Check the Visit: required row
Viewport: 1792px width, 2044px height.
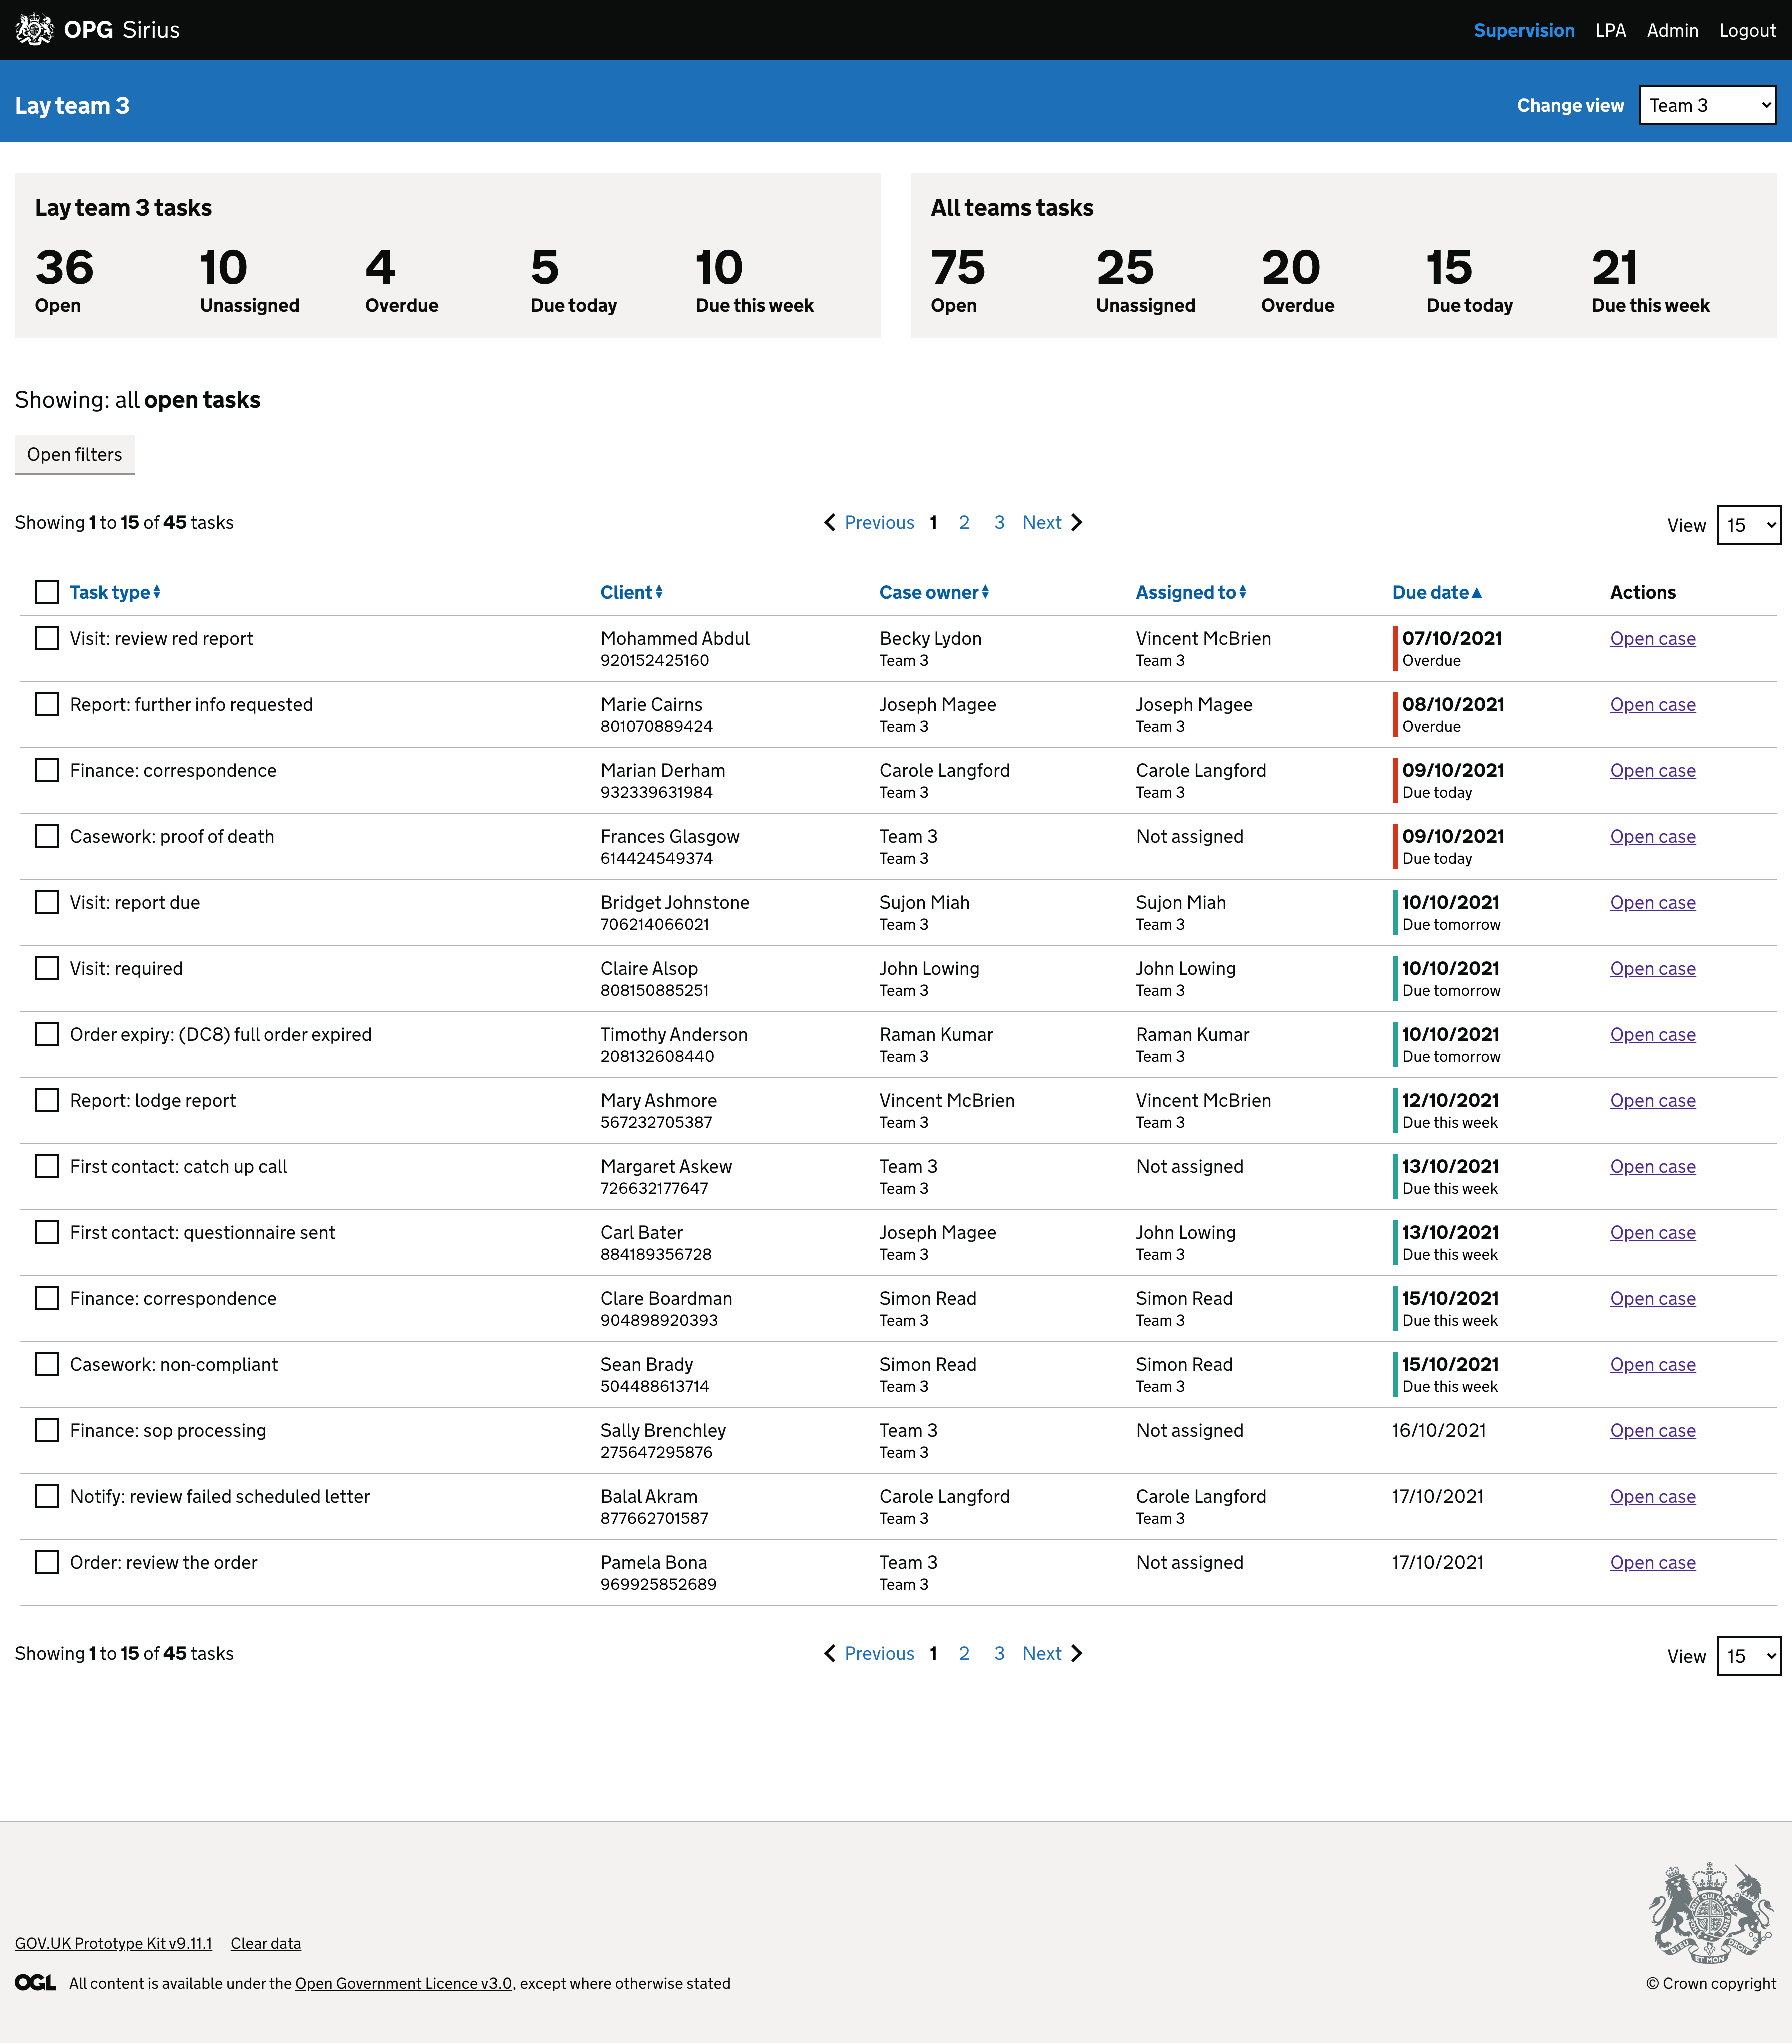pyautogui.click(x=47, y=968)
